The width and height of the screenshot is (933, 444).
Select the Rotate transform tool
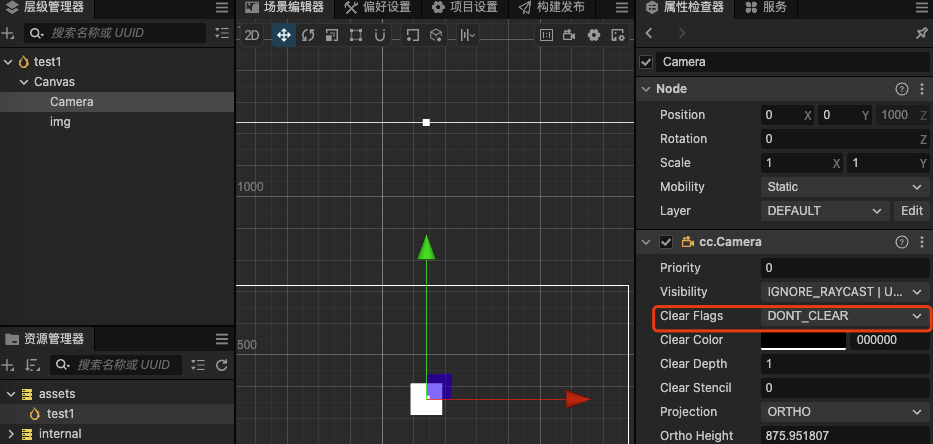pyautogui.click(x=308, y=35)
